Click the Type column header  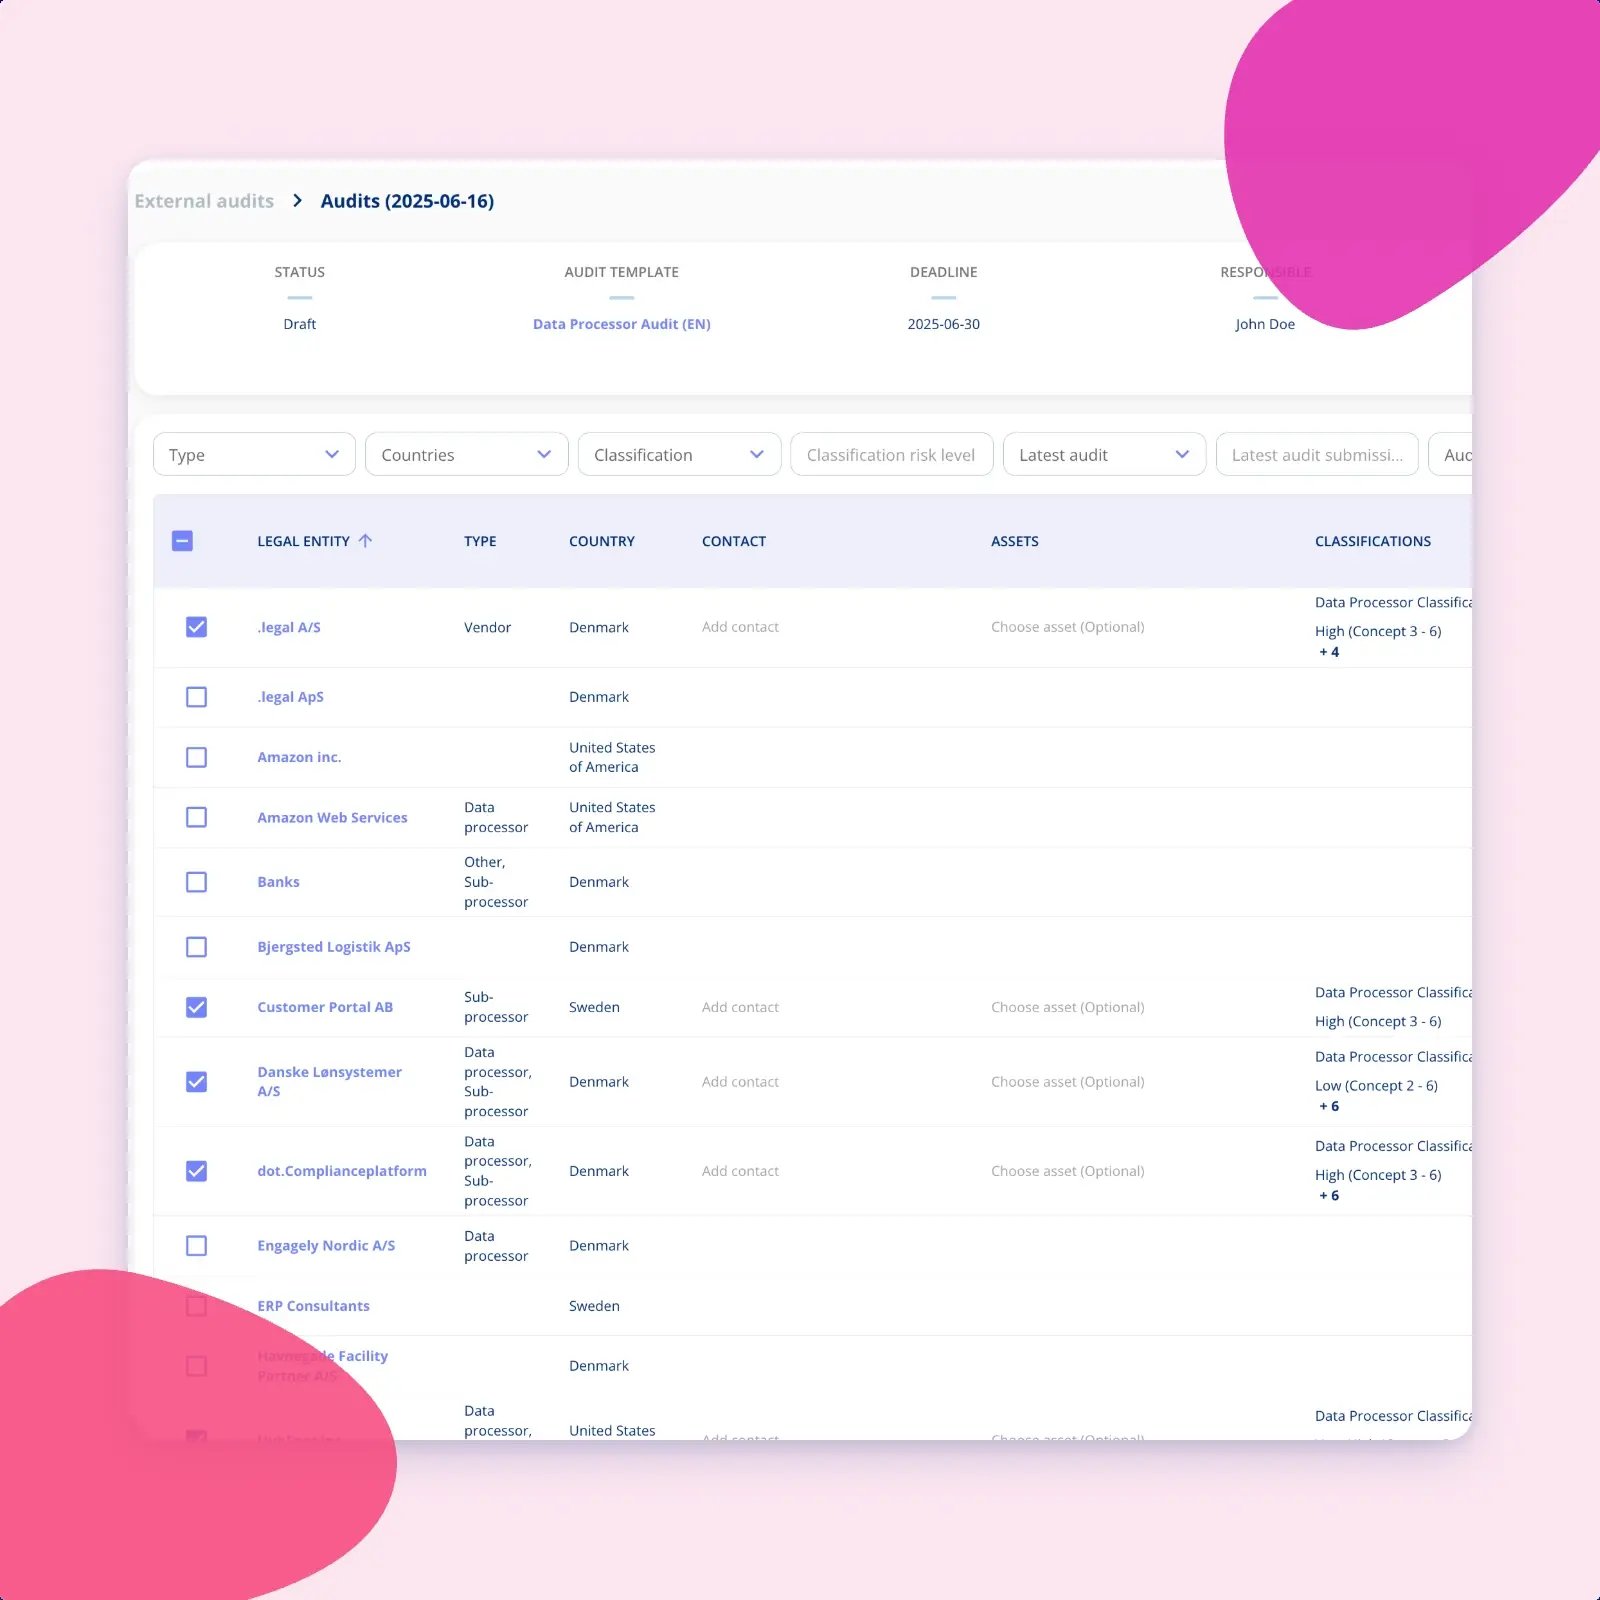(x=480, y=541)
